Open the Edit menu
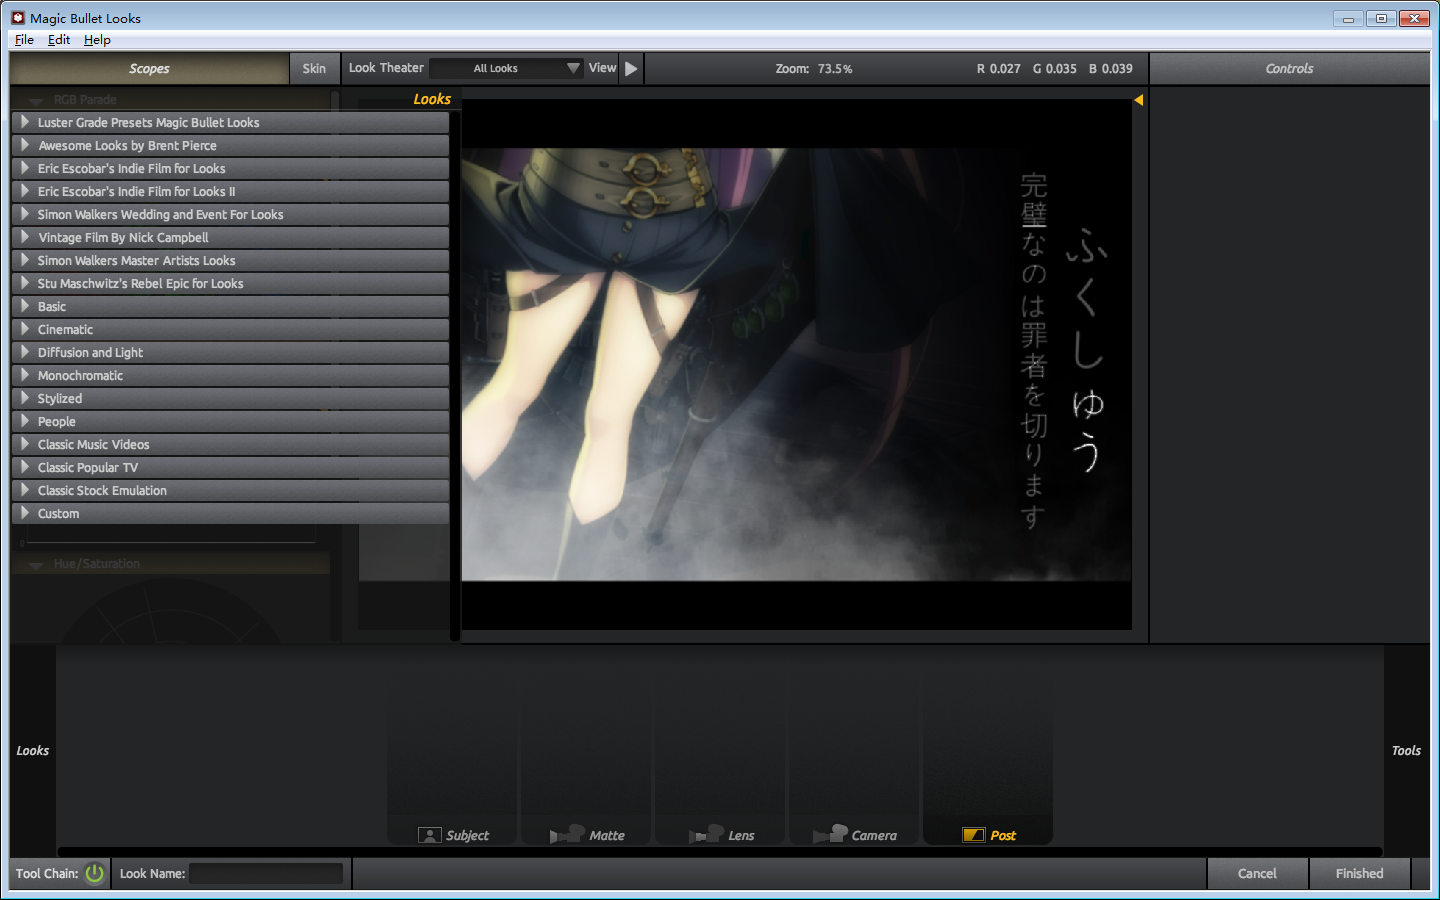This screenshot has height=900, width=1440. click(x=59, y=40)
